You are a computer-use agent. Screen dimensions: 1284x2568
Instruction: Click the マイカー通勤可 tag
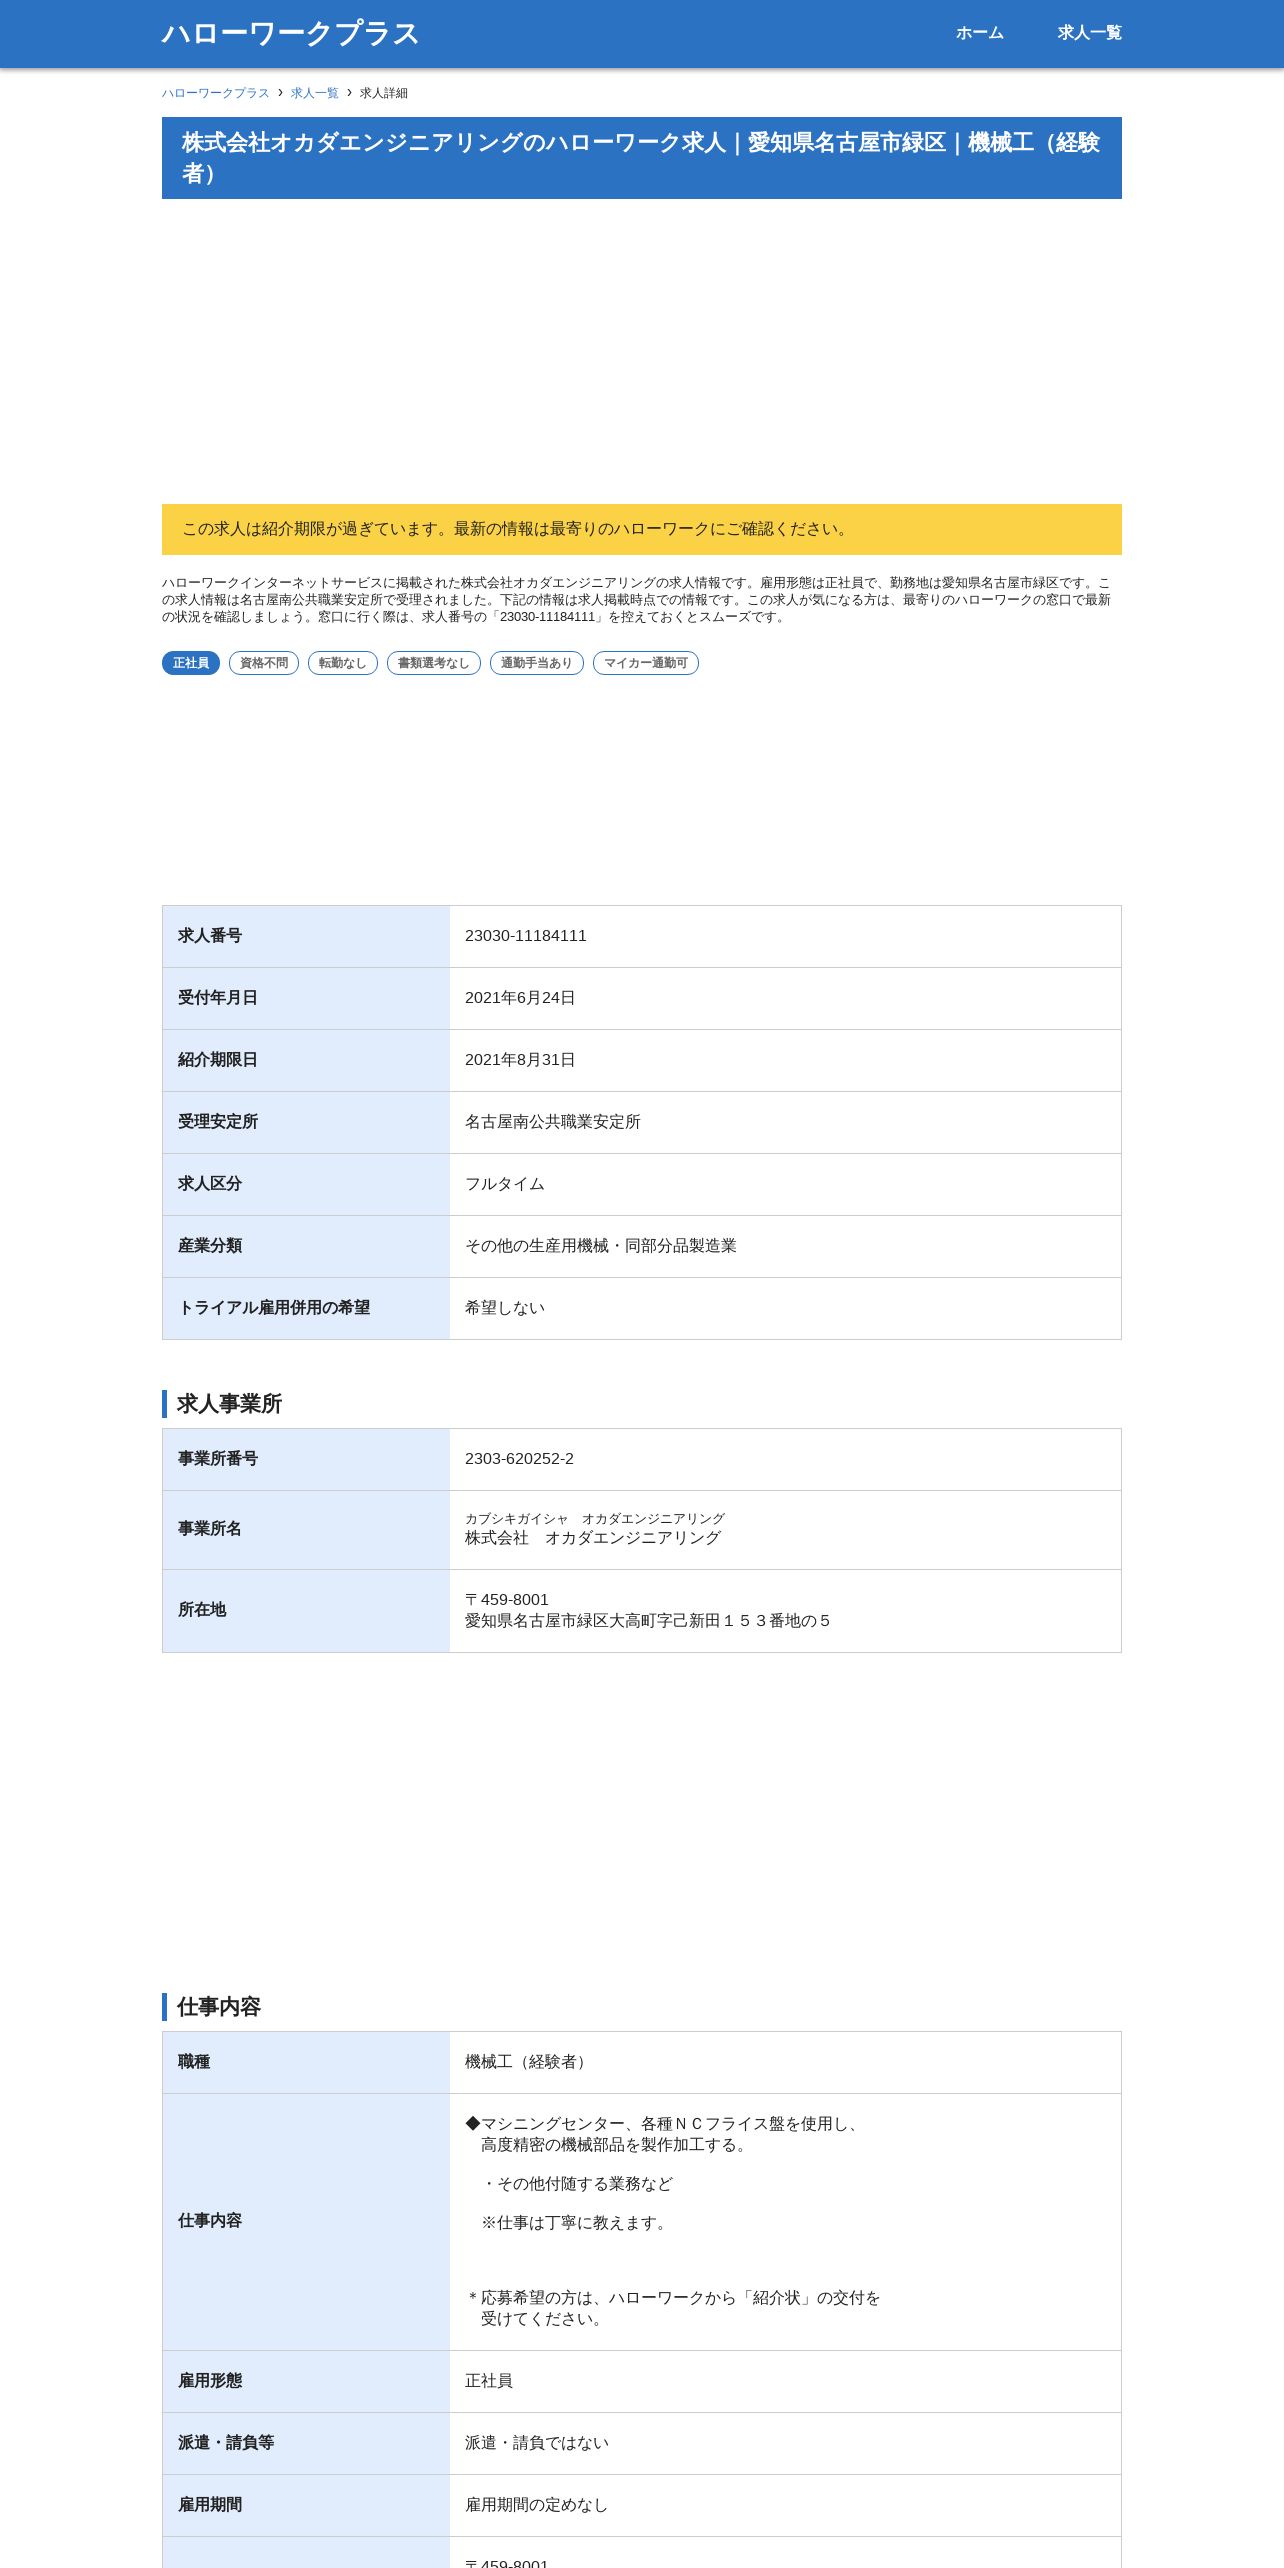[646, 663]
